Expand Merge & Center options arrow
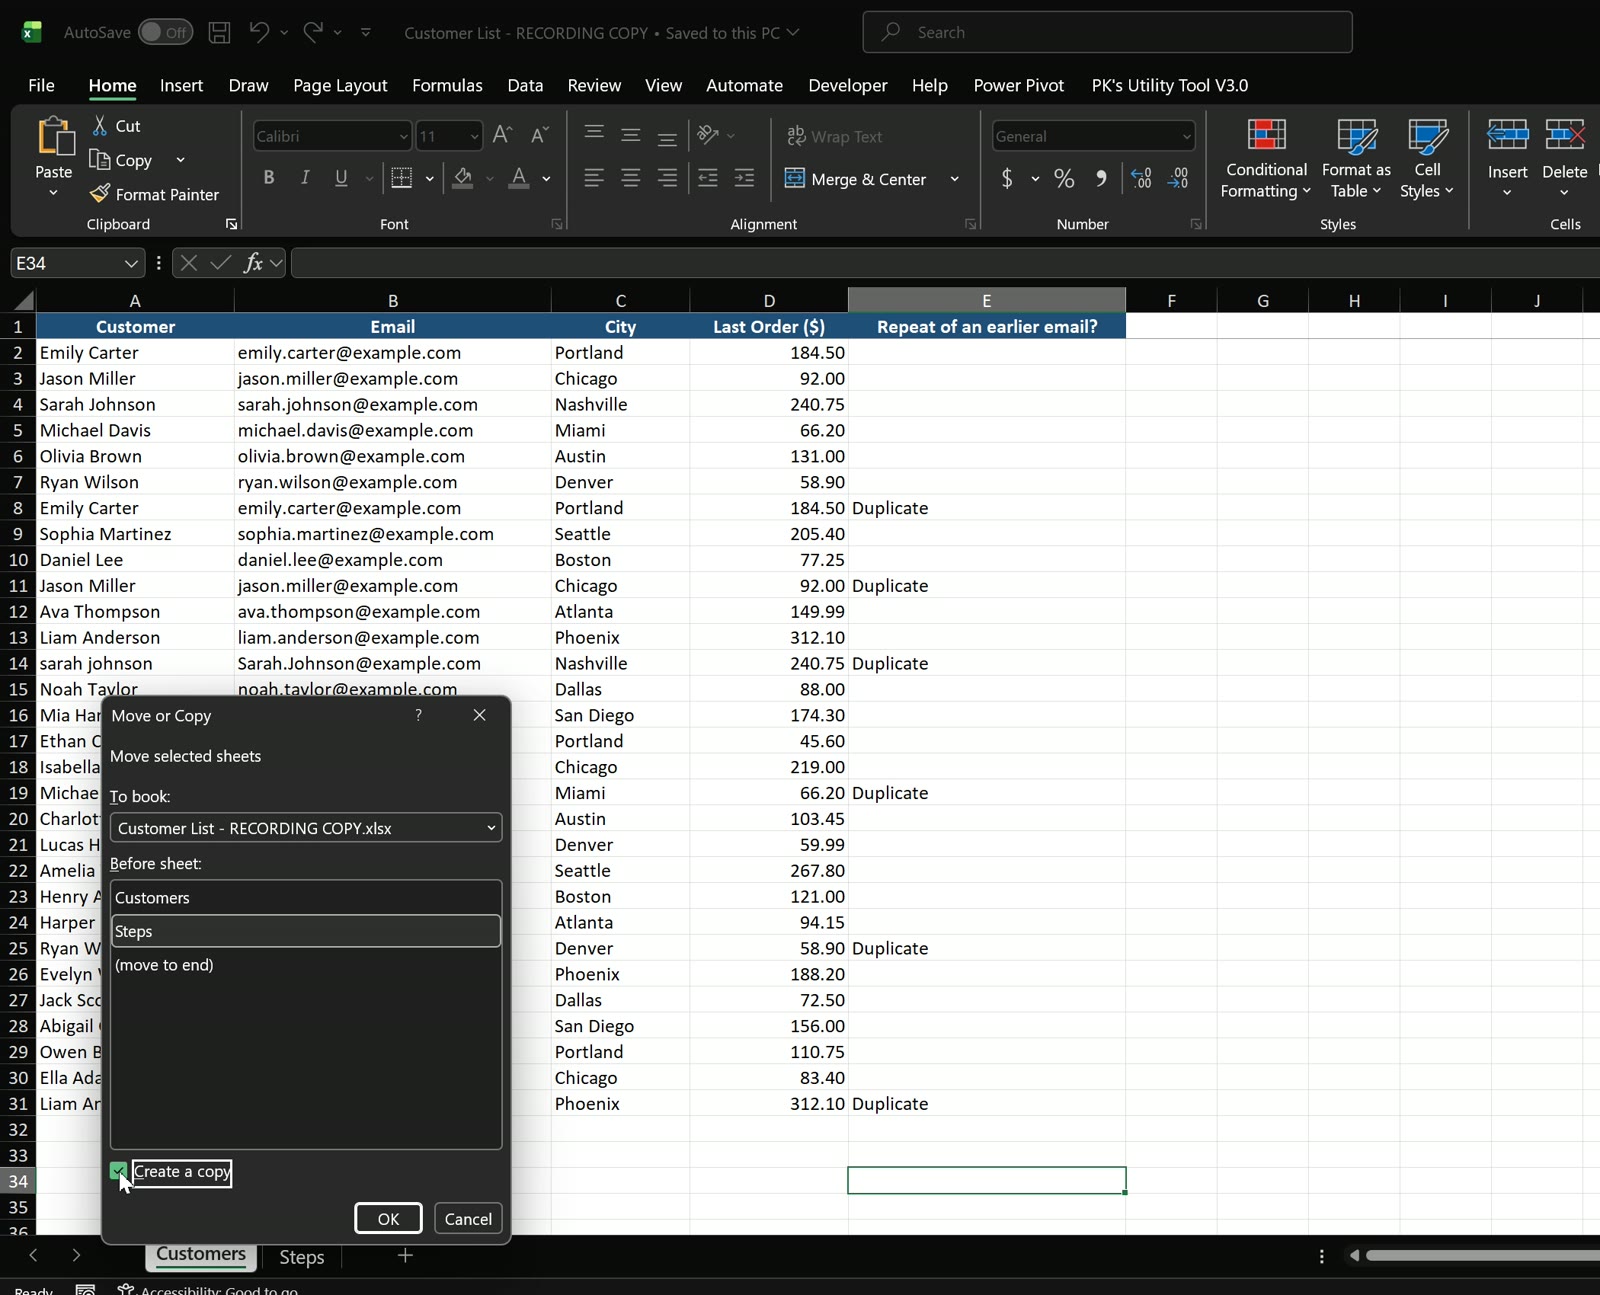The image size is (1600, 1295). 955,179
